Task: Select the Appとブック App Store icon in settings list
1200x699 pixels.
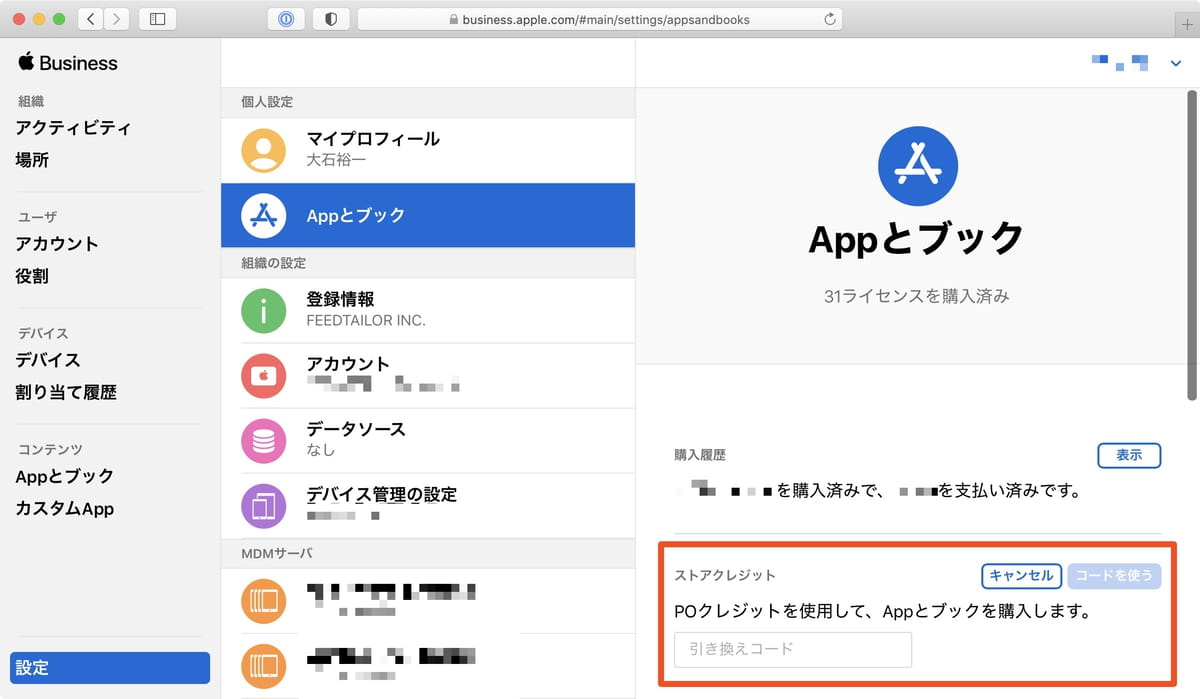Action: 264,215
